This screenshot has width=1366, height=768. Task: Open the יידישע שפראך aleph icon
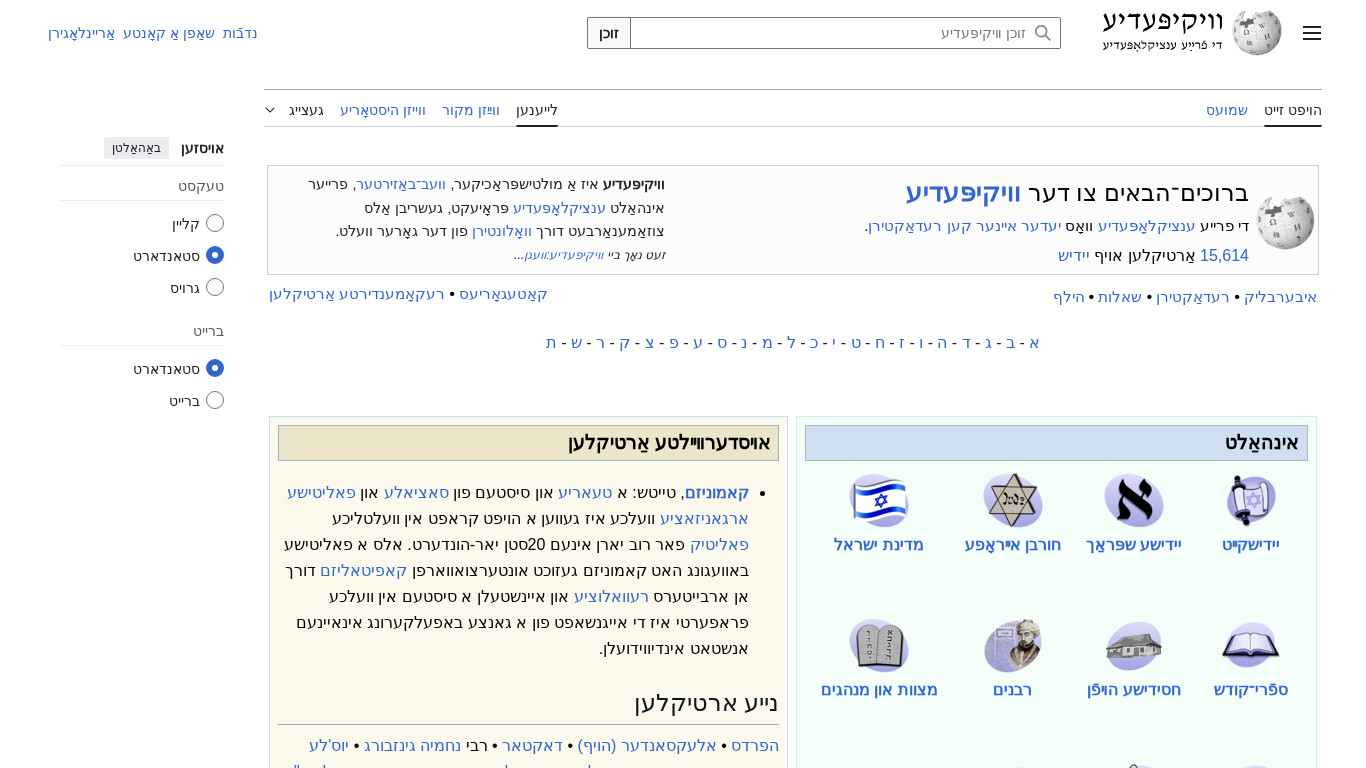1134,500
